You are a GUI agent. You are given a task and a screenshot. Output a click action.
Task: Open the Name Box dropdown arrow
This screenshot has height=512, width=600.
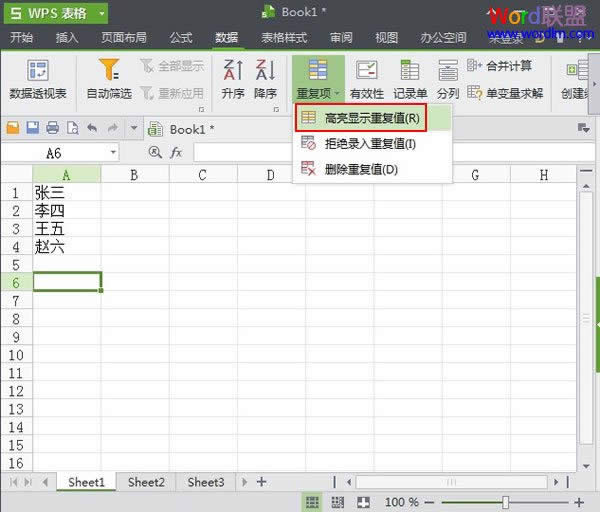113,152
